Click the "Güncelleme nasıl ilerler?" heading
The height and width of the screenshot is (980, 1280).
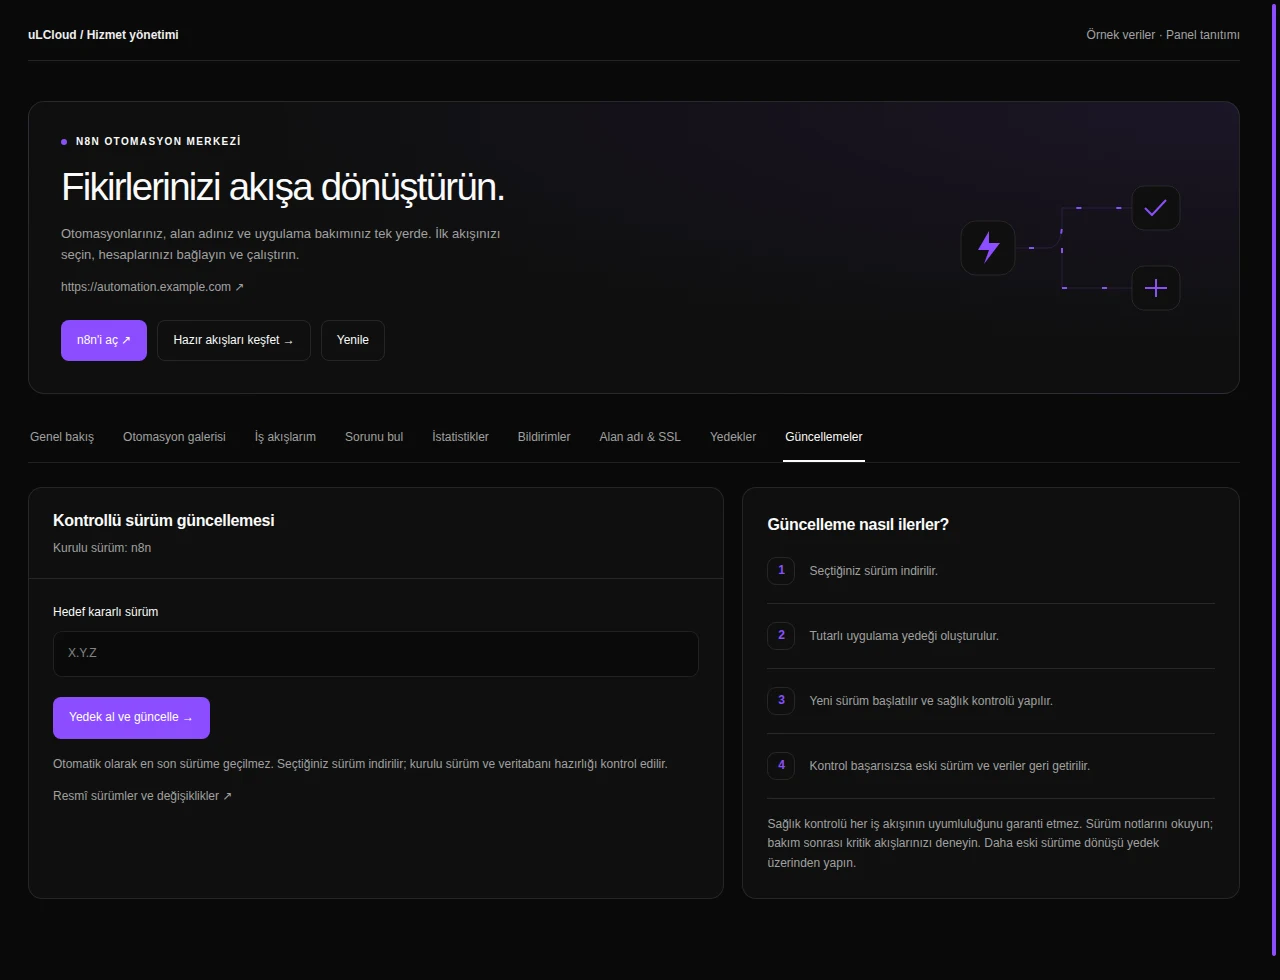click(858, 524)
